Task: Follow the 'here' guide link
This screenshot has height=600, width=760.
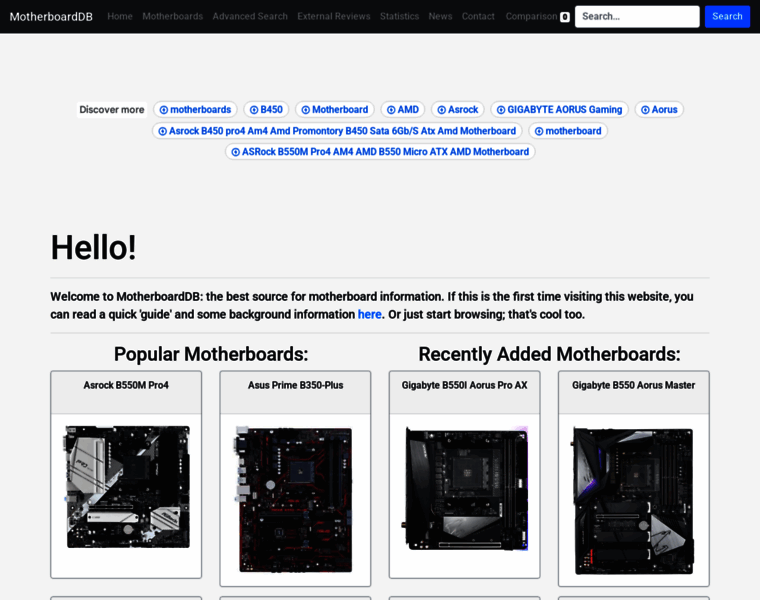Action: pos(369,314)
